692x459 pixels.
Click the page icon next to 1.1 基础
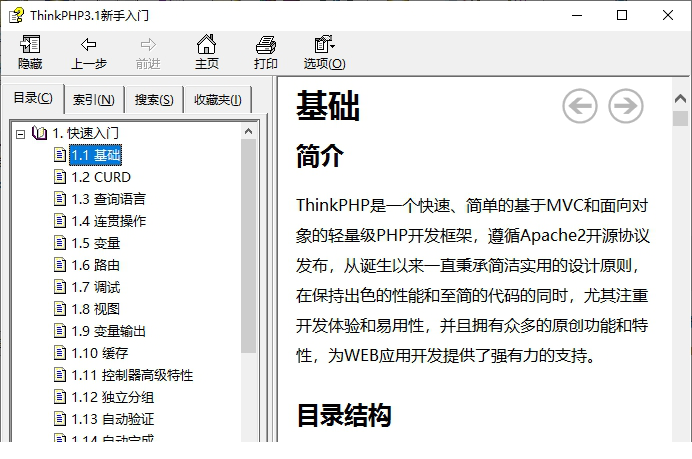tap(60, 155)
